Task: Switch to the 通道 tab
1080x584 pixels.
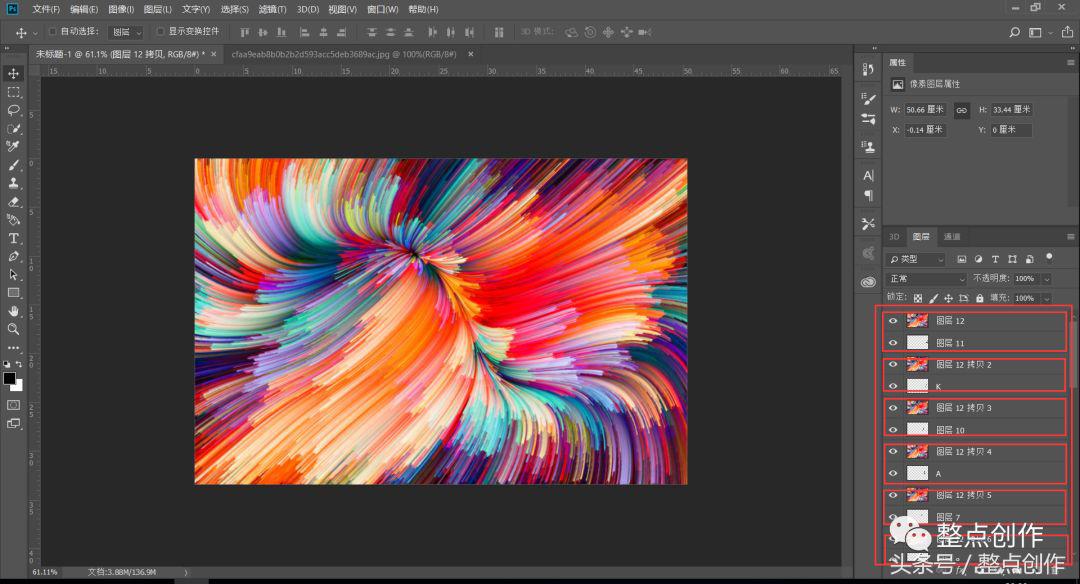Action: (951, 237)
